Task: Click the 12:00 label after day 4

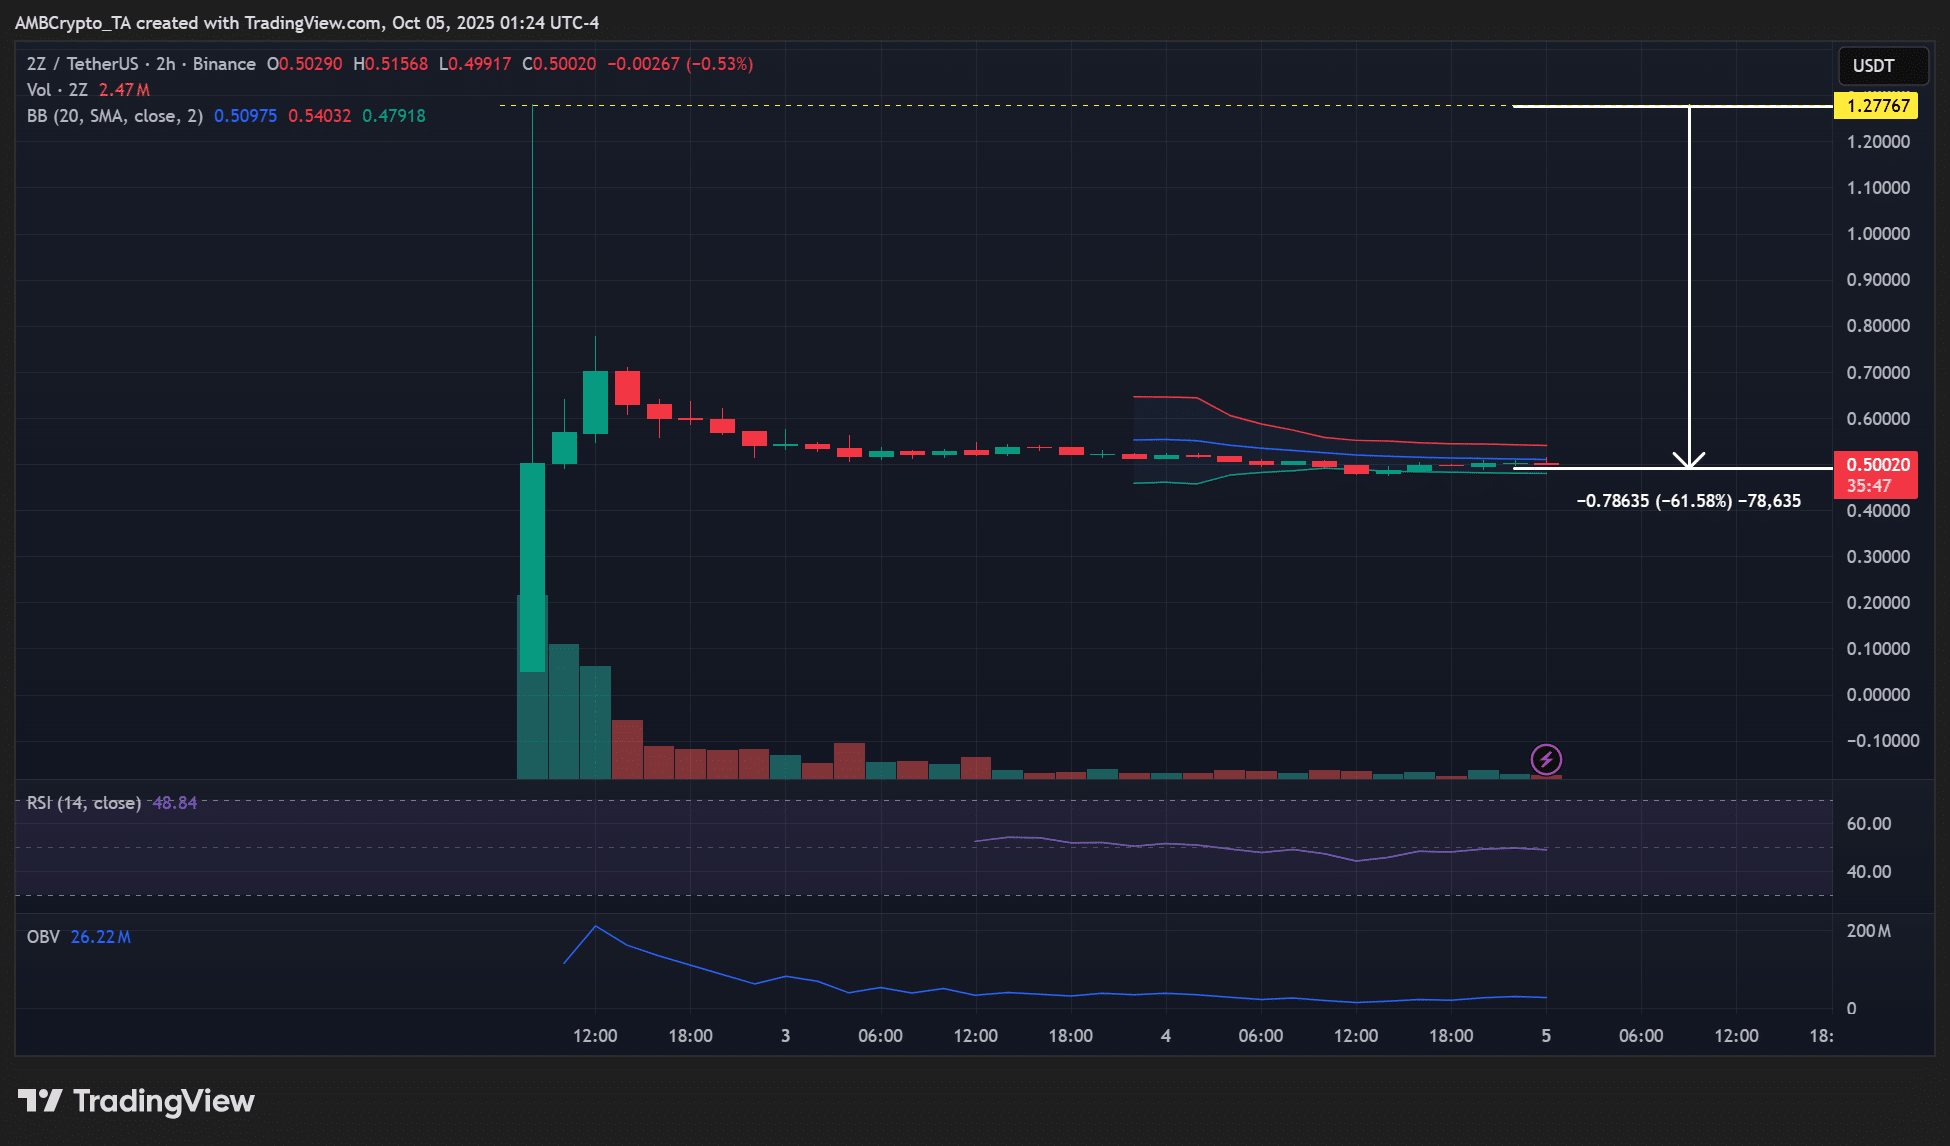Action: [x=1355, y=1036]
